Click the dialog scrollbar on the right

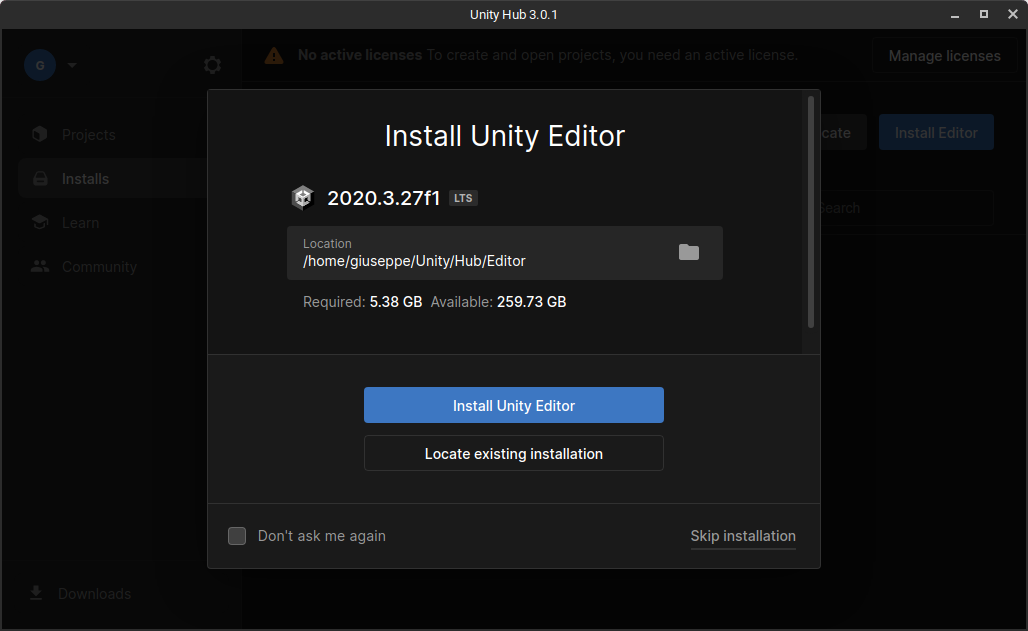click(809, 200)
